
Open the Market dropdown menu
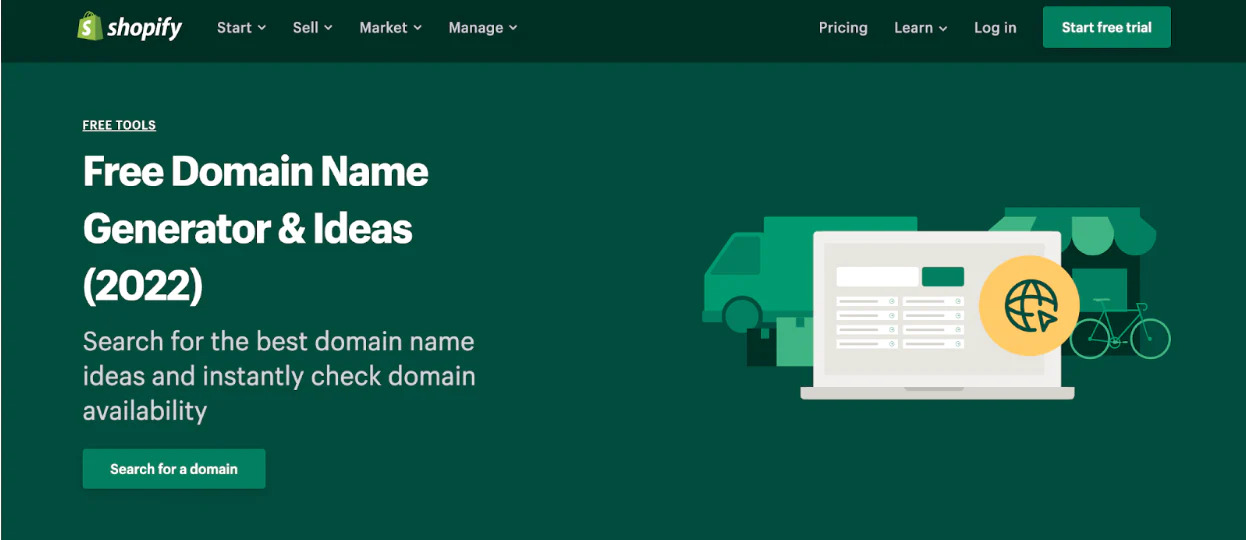(x=390, y=28)
